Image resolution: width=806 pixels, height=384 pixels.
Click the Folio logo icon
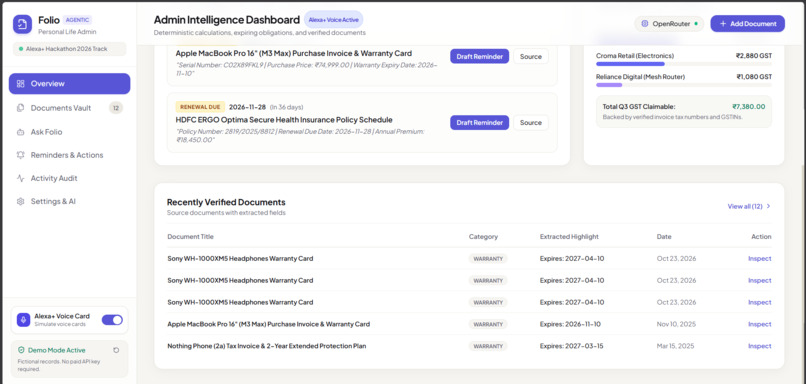point(22,24)
